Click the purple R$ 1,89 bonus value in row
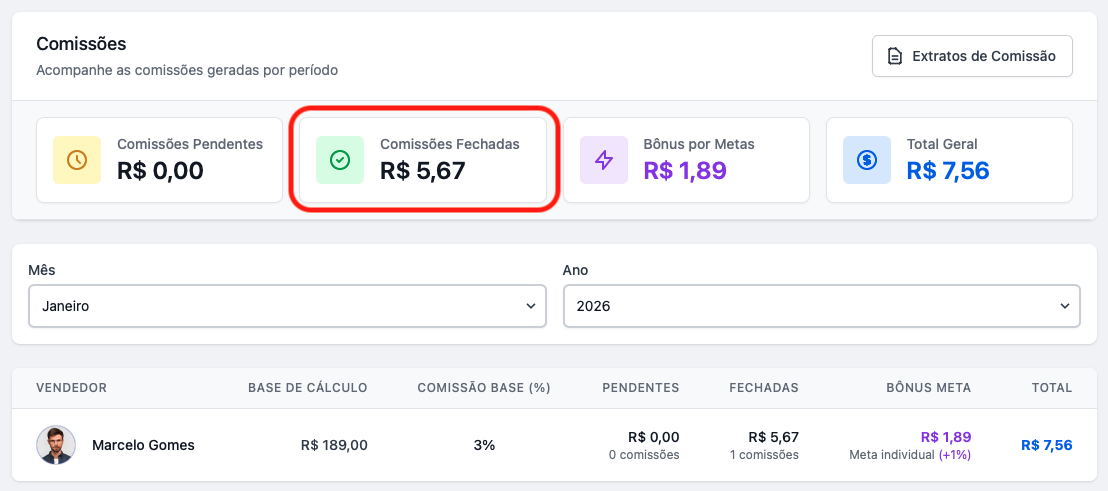Screen dimensions: 1108x491 [x=945, y=437]
